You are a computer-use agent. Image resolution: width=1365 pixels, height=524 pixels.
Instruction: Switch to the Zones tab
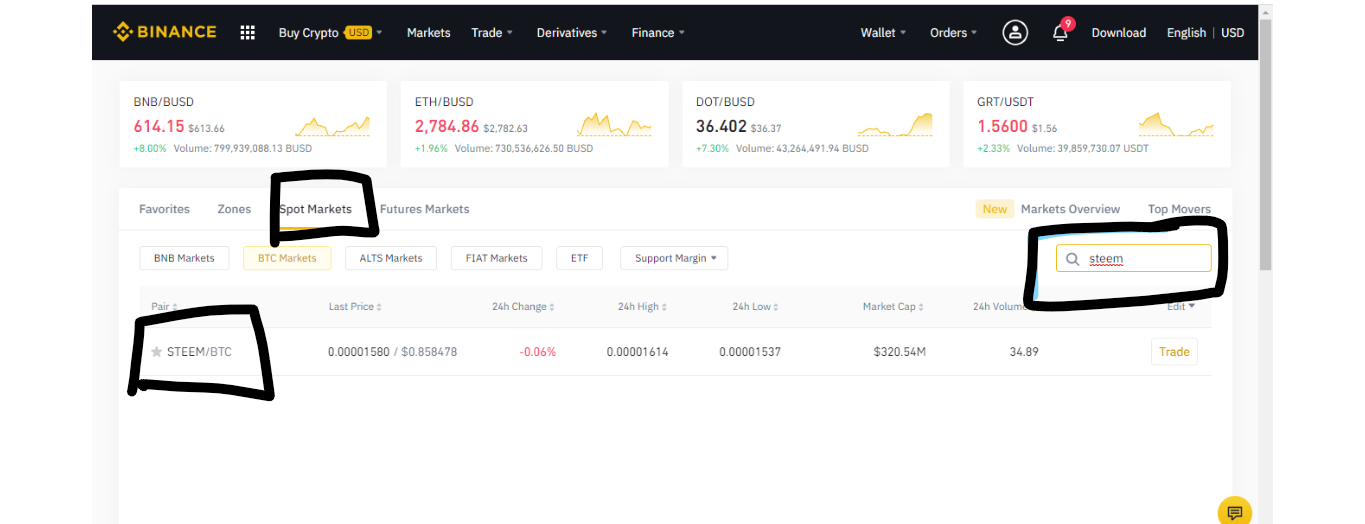[x=234, y=209]
